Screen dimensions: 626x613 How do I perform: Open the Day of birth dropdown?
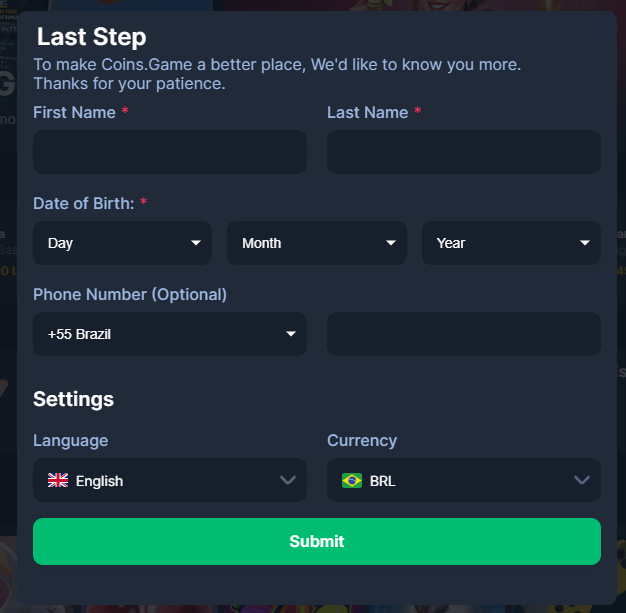click(122, 243)
